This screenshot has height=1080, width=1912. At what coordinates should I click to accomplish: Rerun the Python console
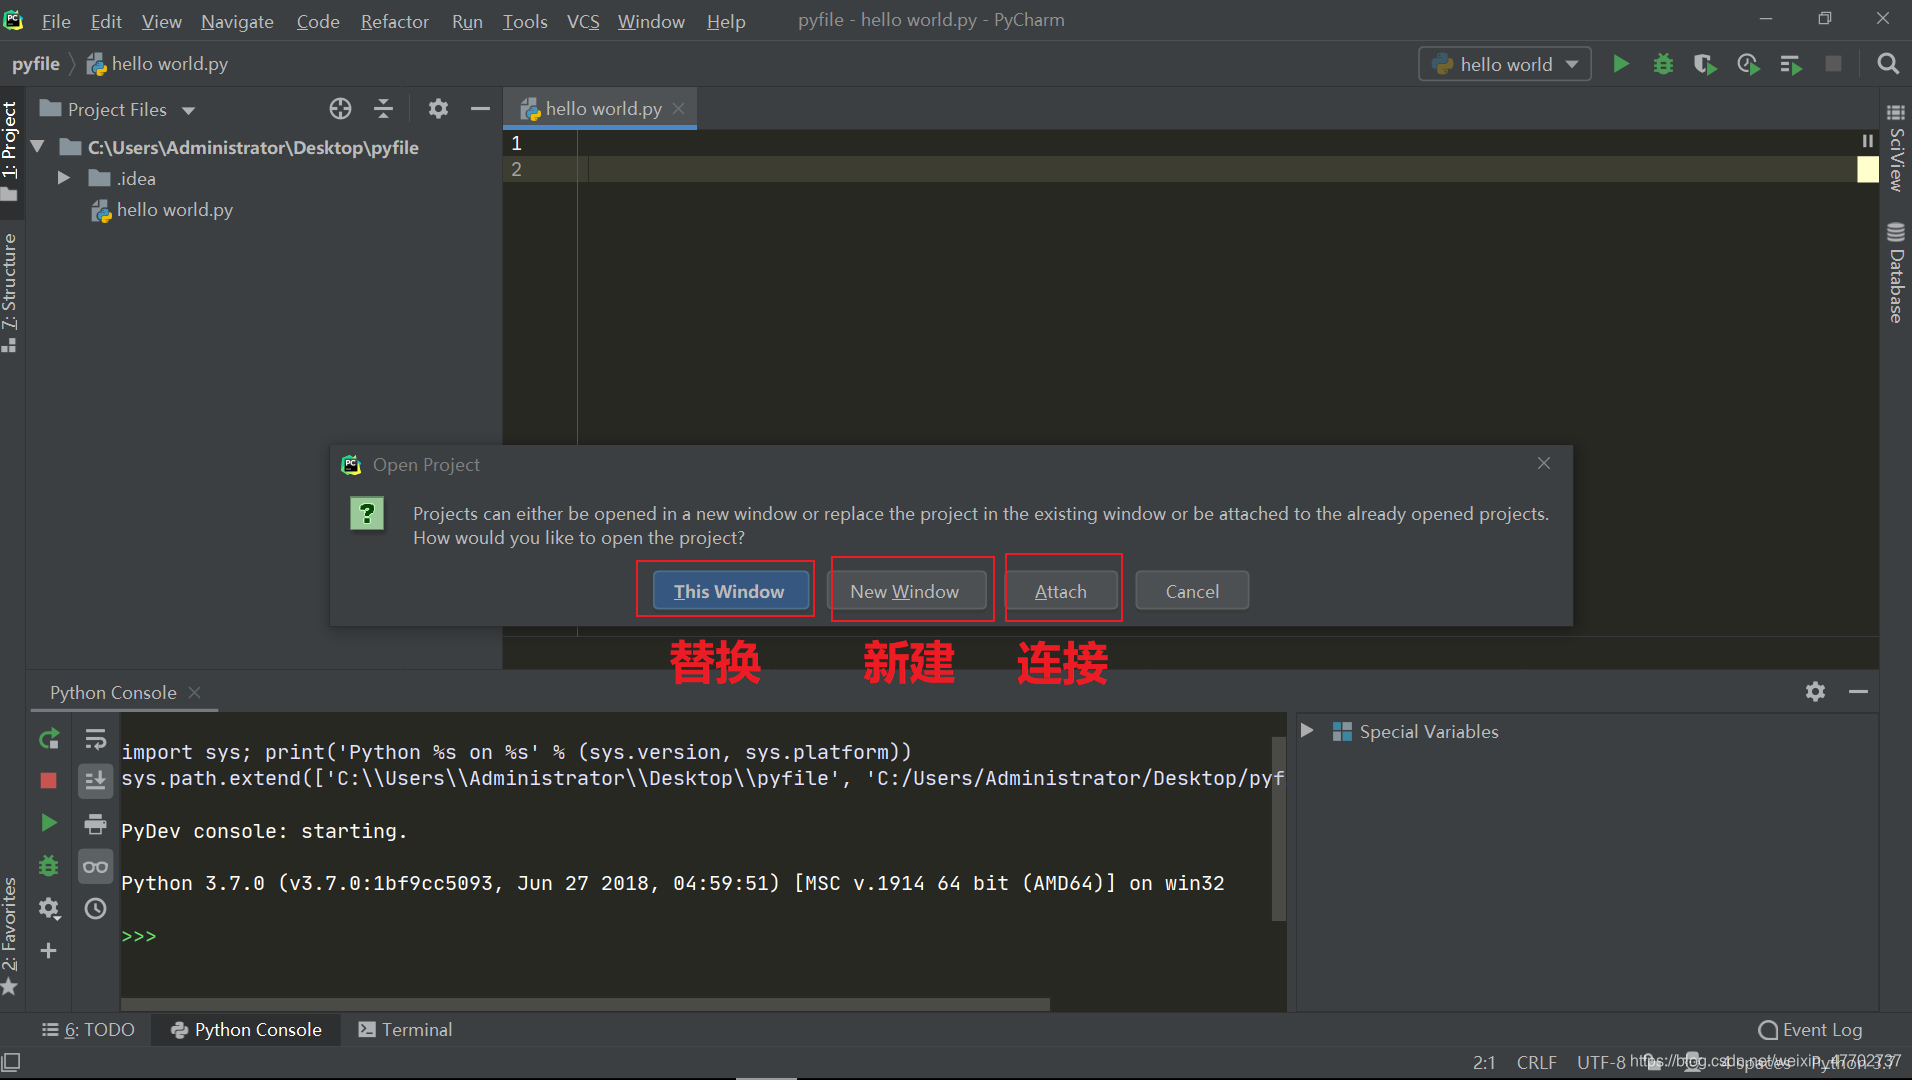pos(48,739)
